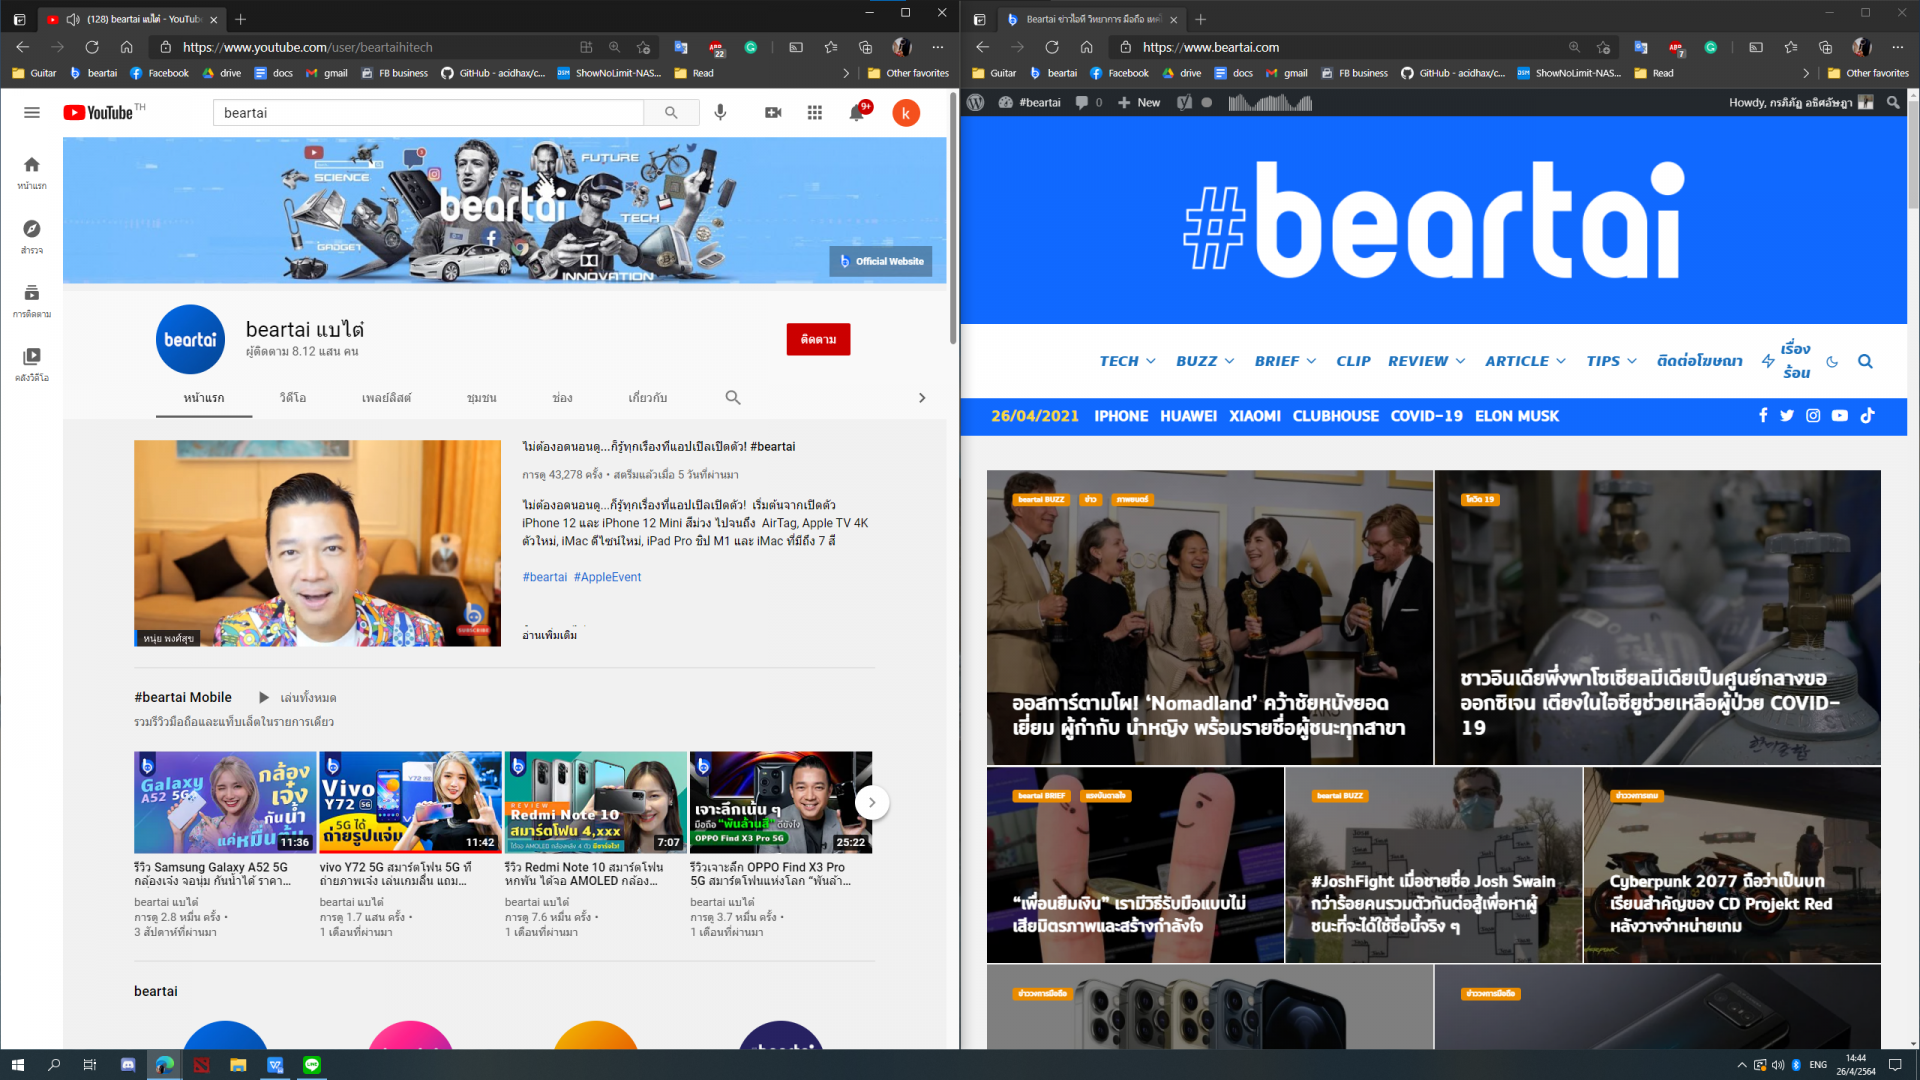Refresh the beartai.com browser page
Image resolution: width=1920 pixels, height=1080 pixels.
1052,47
